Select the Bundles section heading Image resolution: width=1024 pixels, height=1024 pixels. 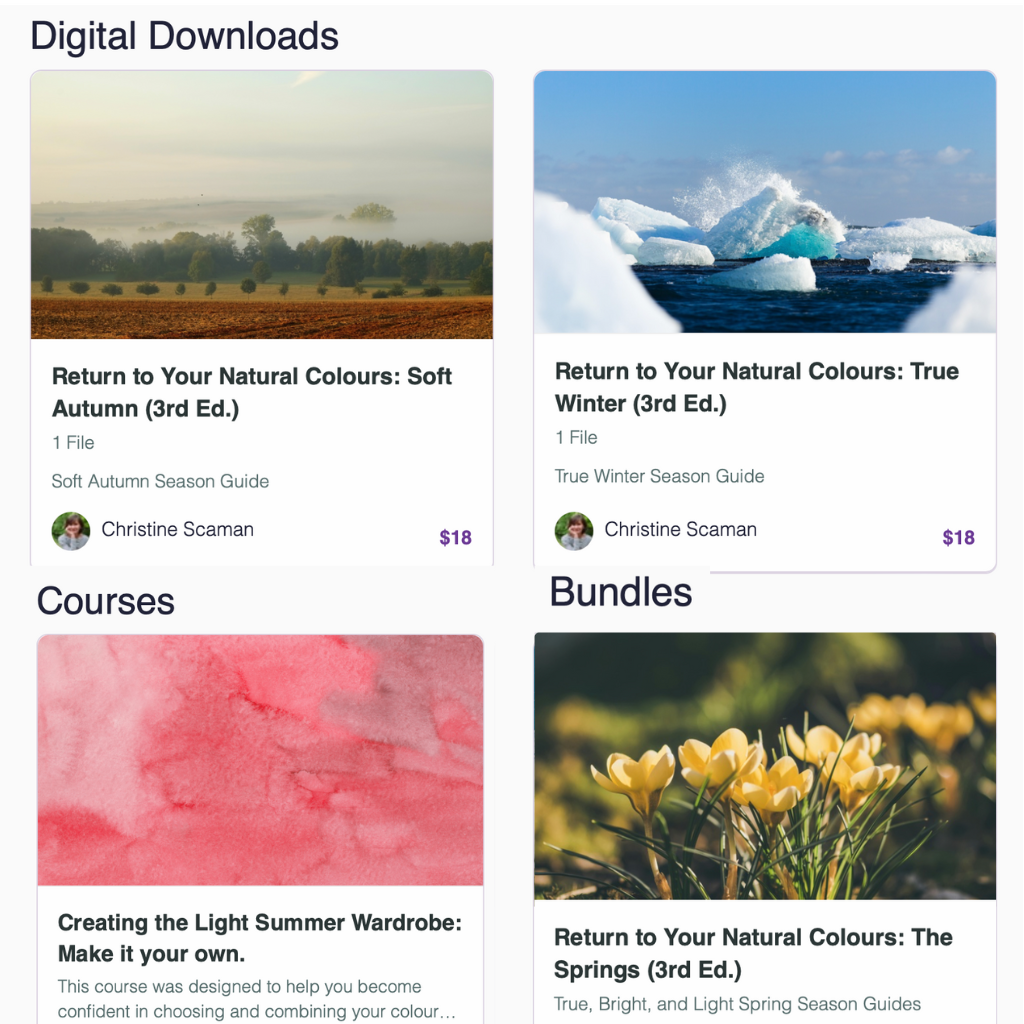coord(621,592)
